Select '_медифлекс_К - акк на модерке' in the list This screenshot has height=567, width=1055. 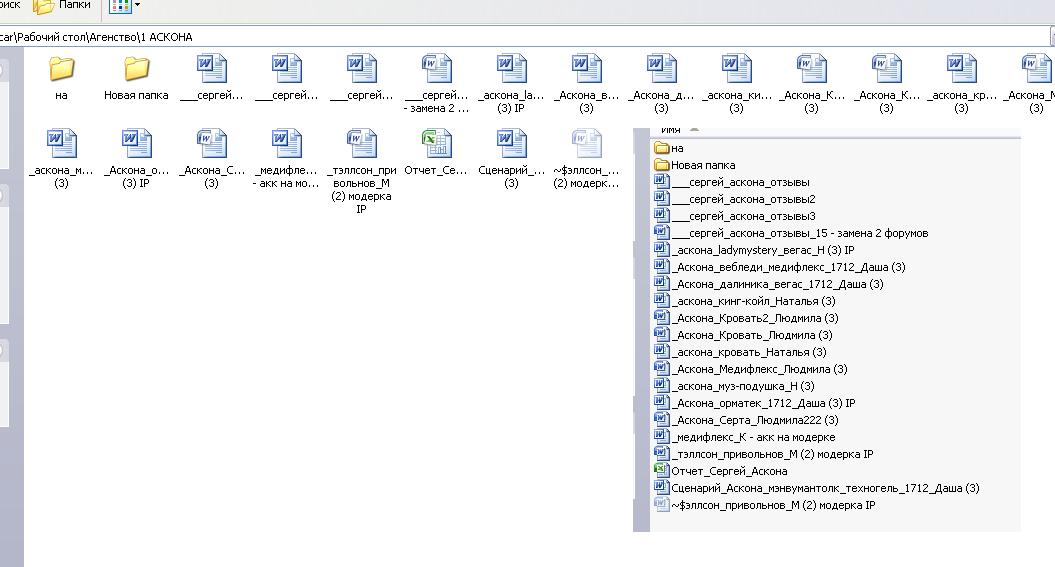pyautogui.click(x=745, y=437)
